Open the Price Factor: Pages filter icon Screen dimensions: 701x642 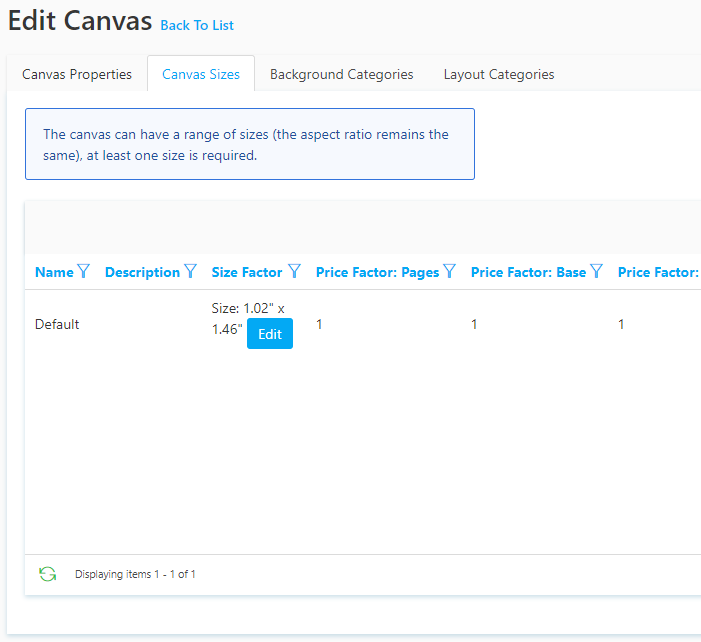tap(449, 271)
